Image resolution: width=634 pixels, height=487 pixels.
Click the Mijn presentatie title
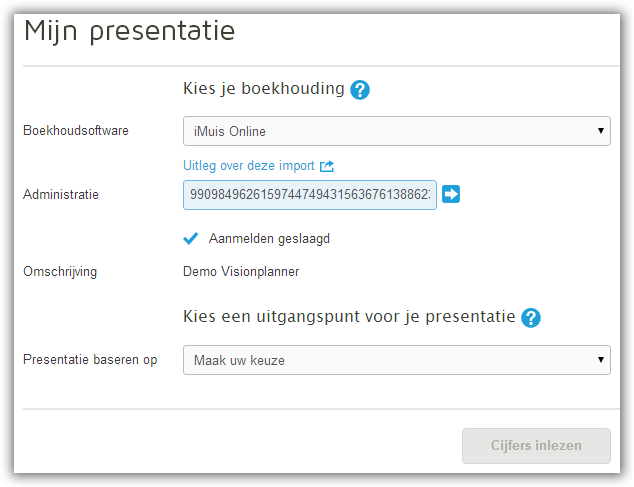click(x=129, y=31)
